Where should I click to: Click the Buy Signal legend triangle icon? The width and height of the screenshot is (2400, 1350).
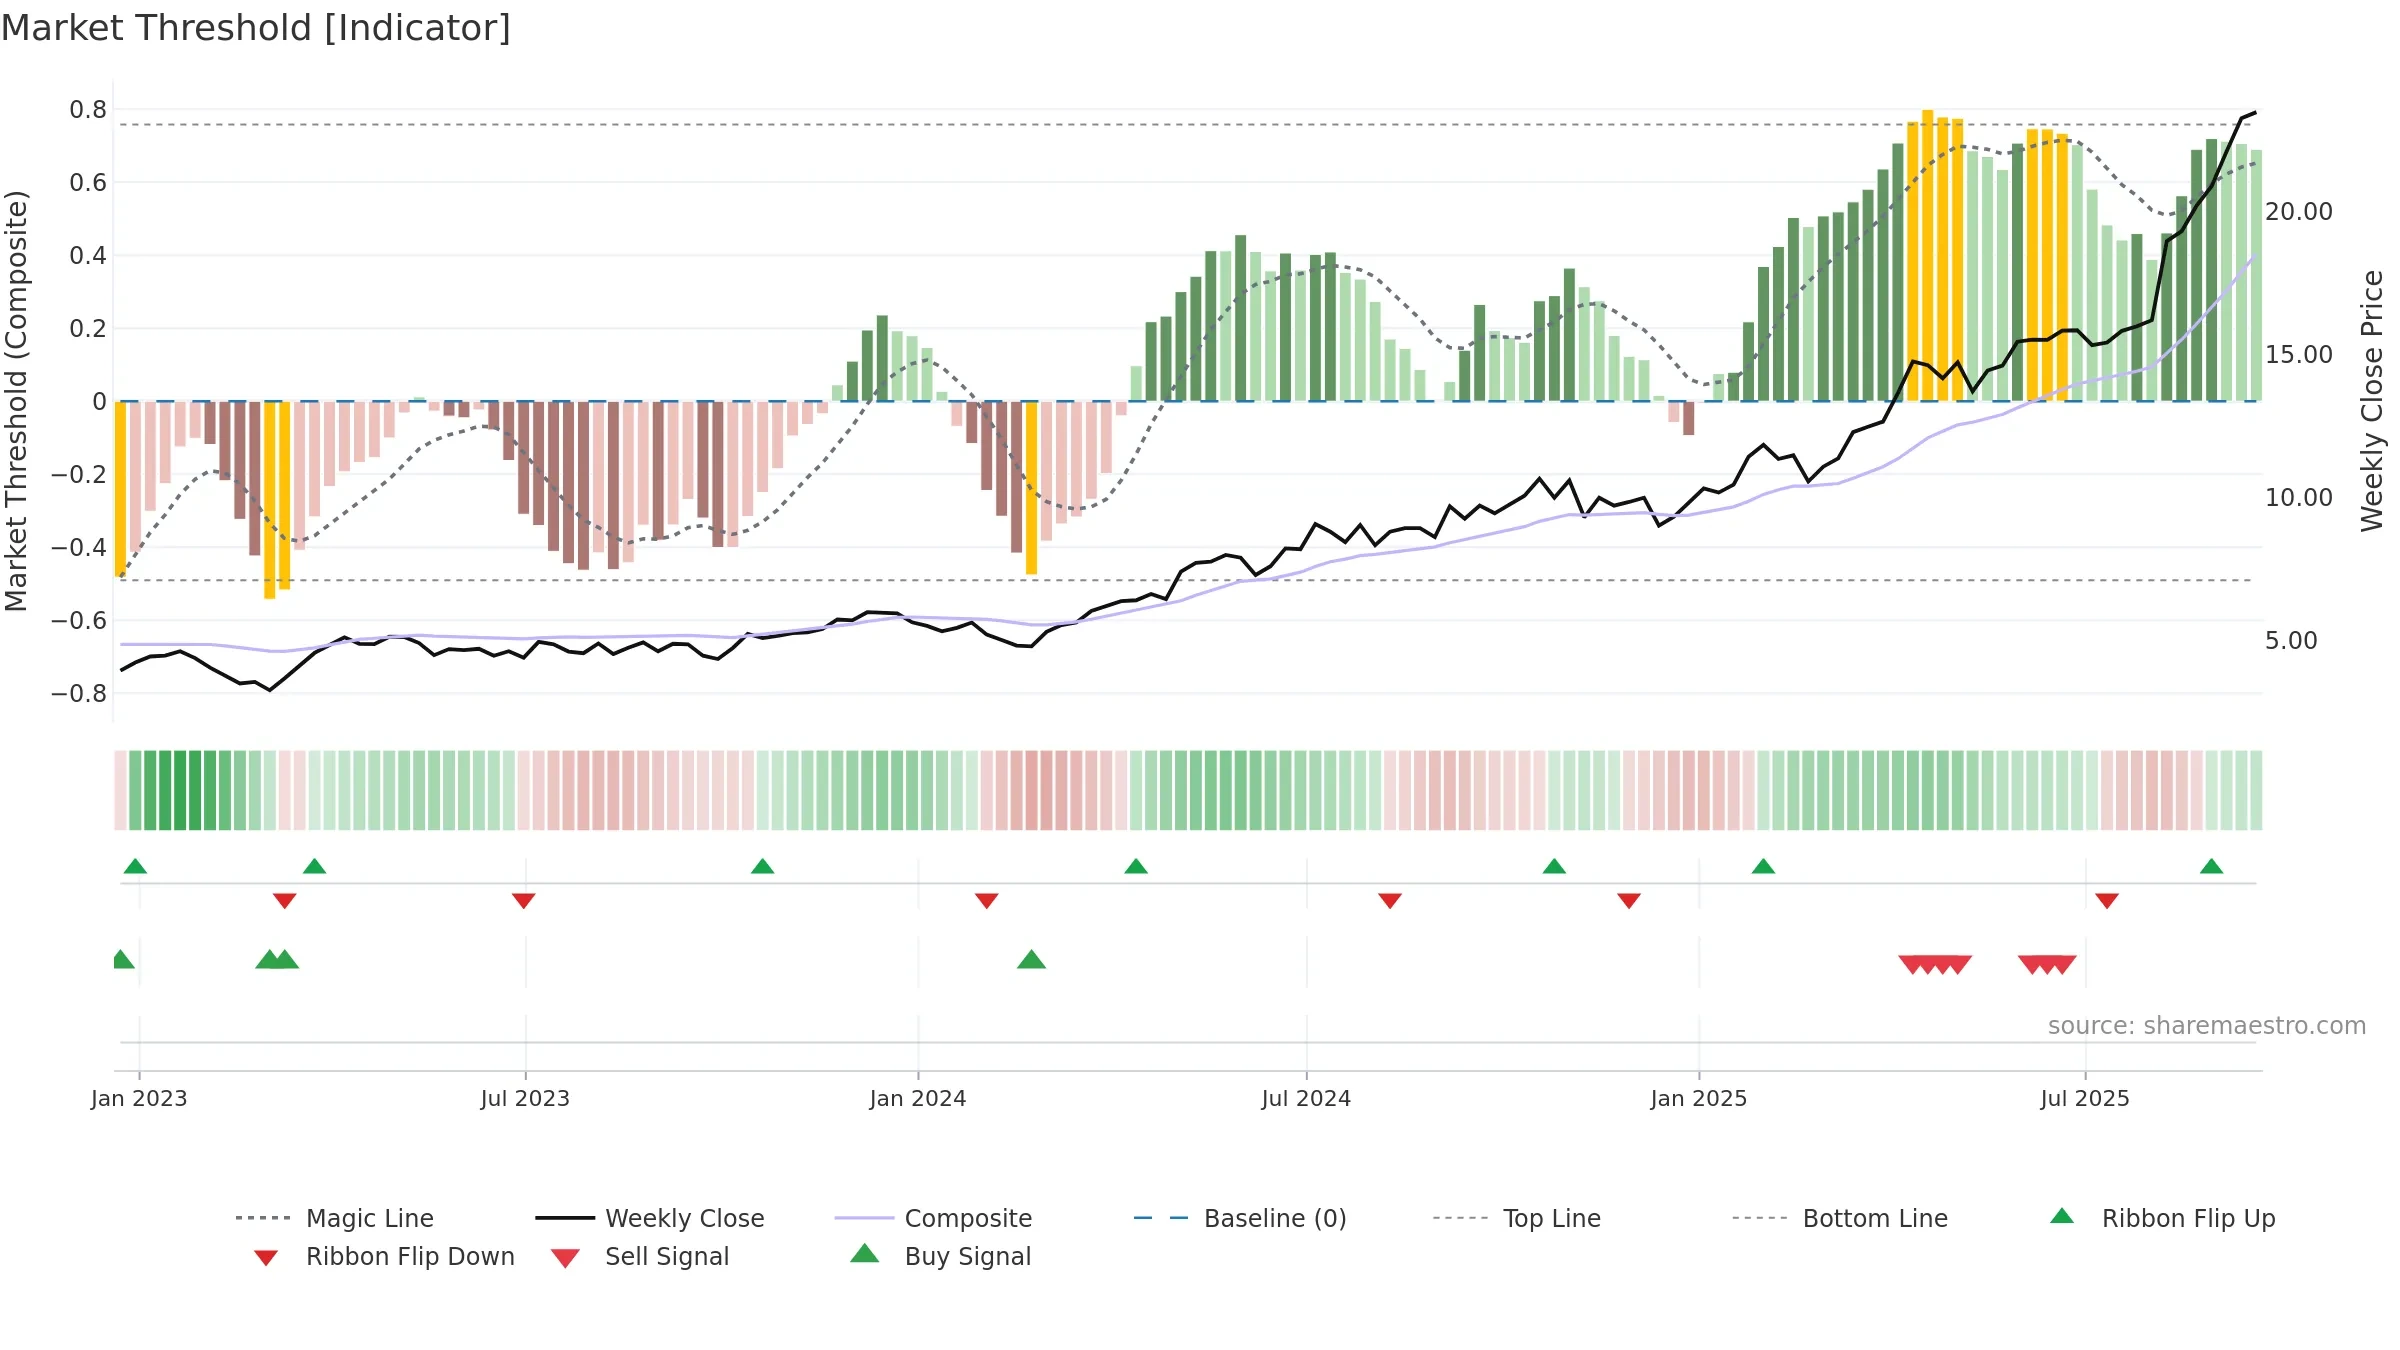point(864,1253)
